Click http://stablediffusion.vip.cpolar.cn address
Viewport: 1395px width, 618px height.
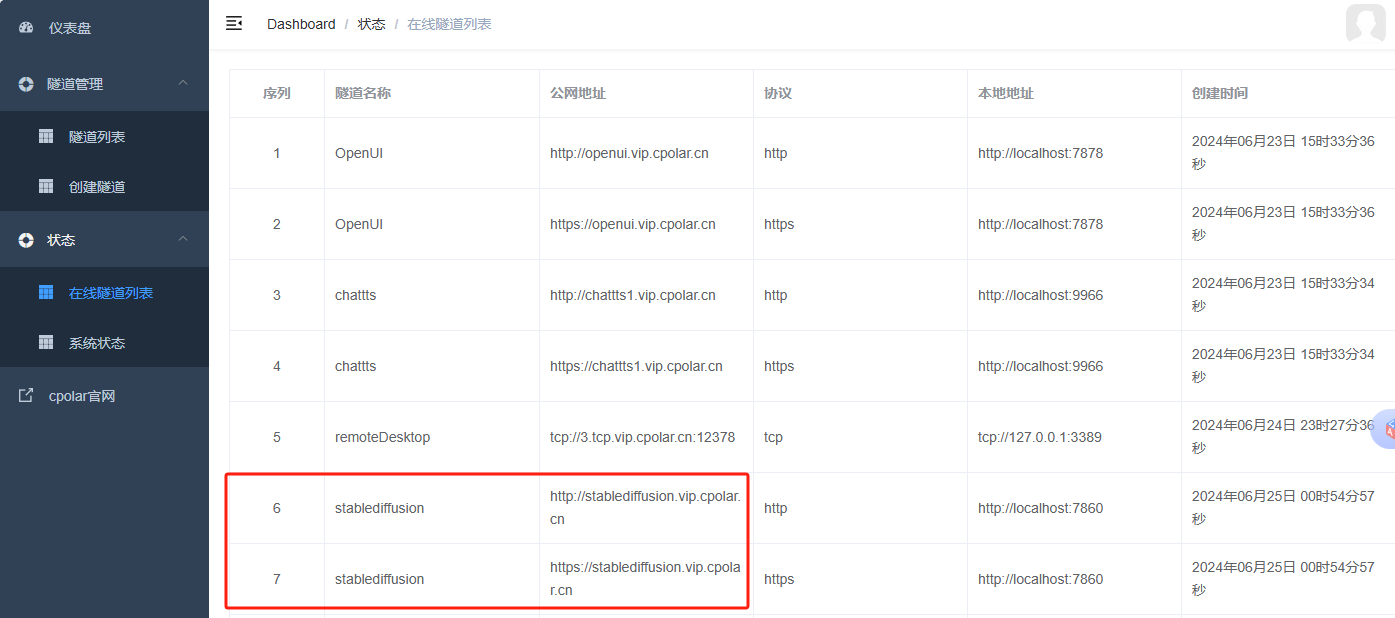click(x=646, y=508)
